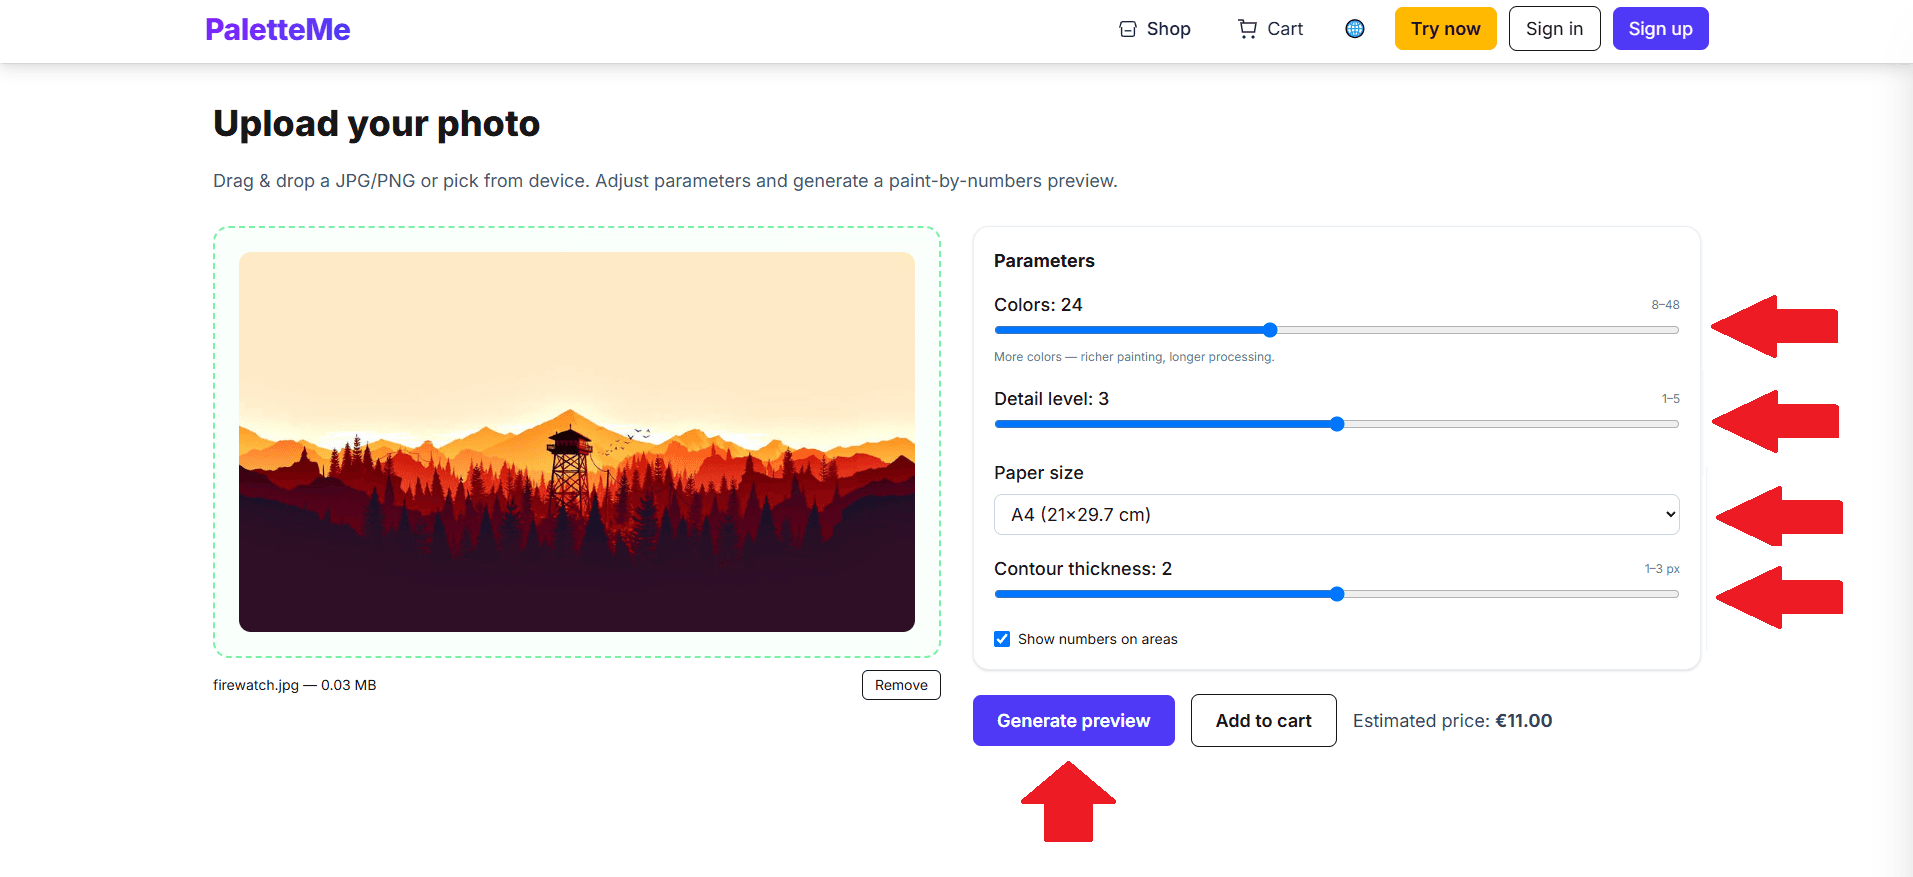Open the Paper size dropdown
Screen dimensions: 1913x877
point(1337,515)
